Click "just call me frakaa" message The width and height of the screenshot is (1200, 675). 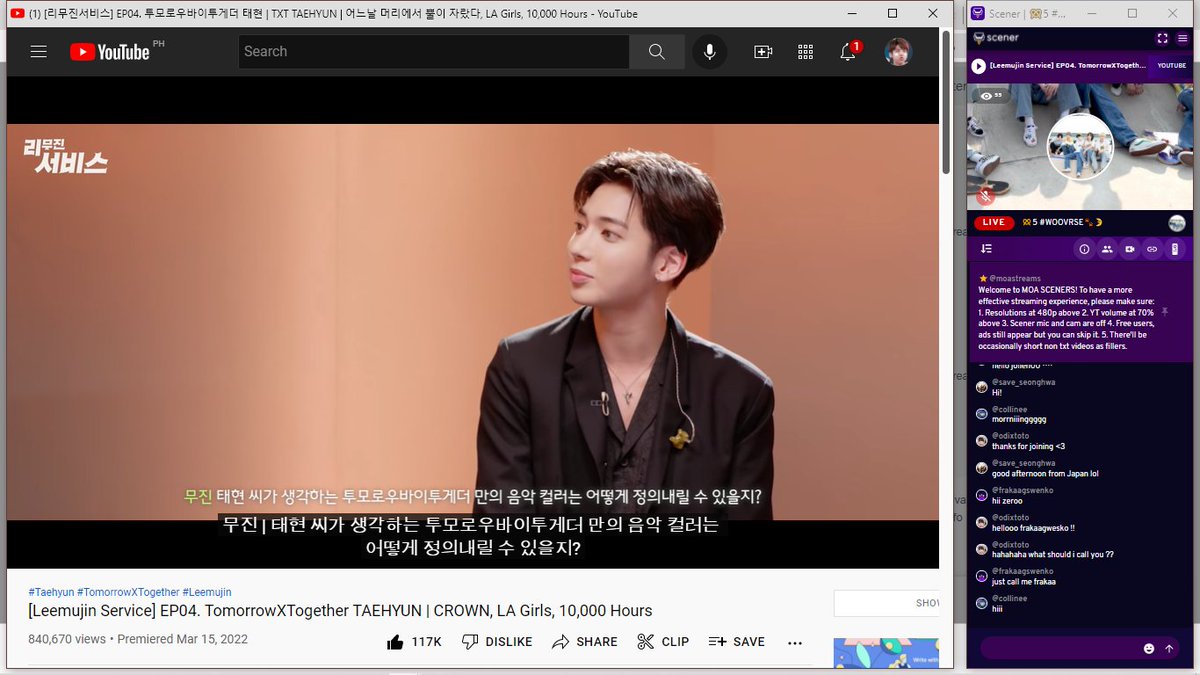(x=1024, y=581)
